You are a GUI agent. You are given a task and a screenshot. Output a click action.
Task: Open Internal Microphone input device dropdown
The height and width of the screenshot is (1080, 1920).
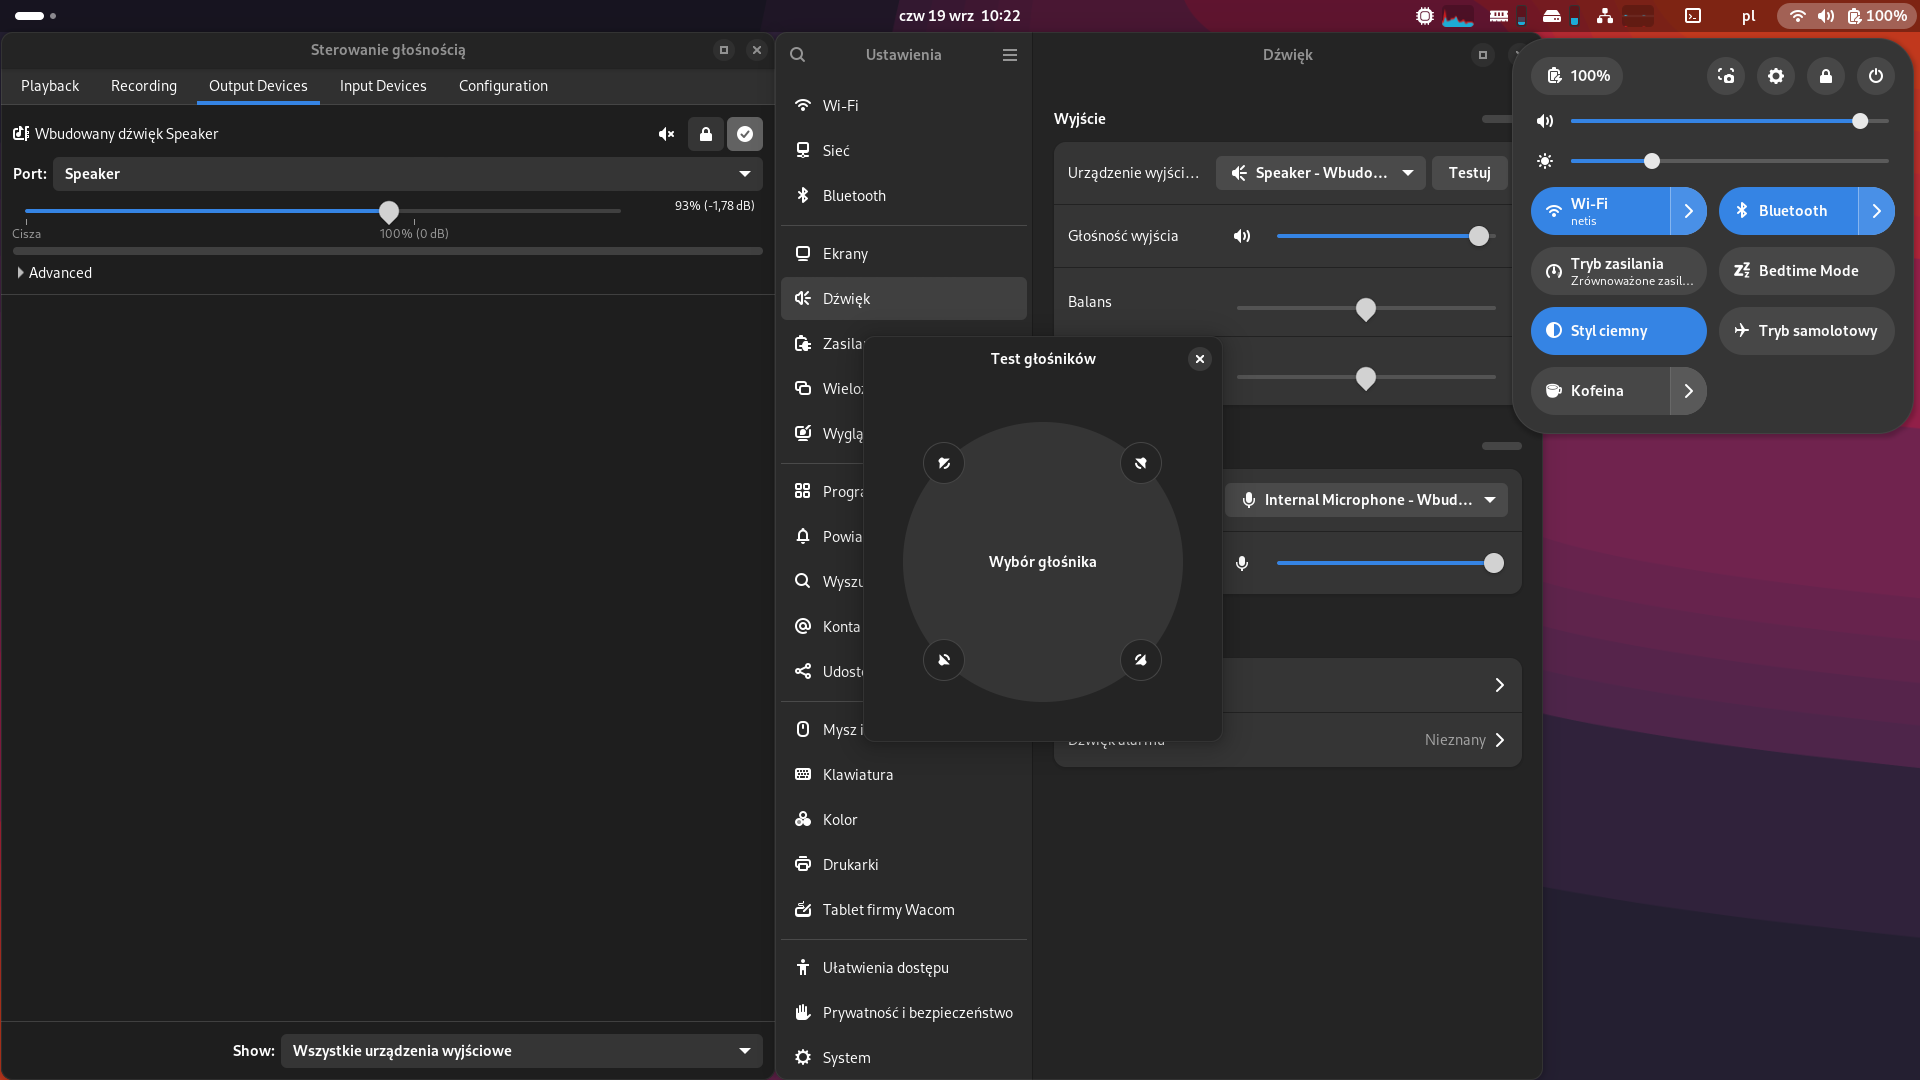[x=1366, y=500]
